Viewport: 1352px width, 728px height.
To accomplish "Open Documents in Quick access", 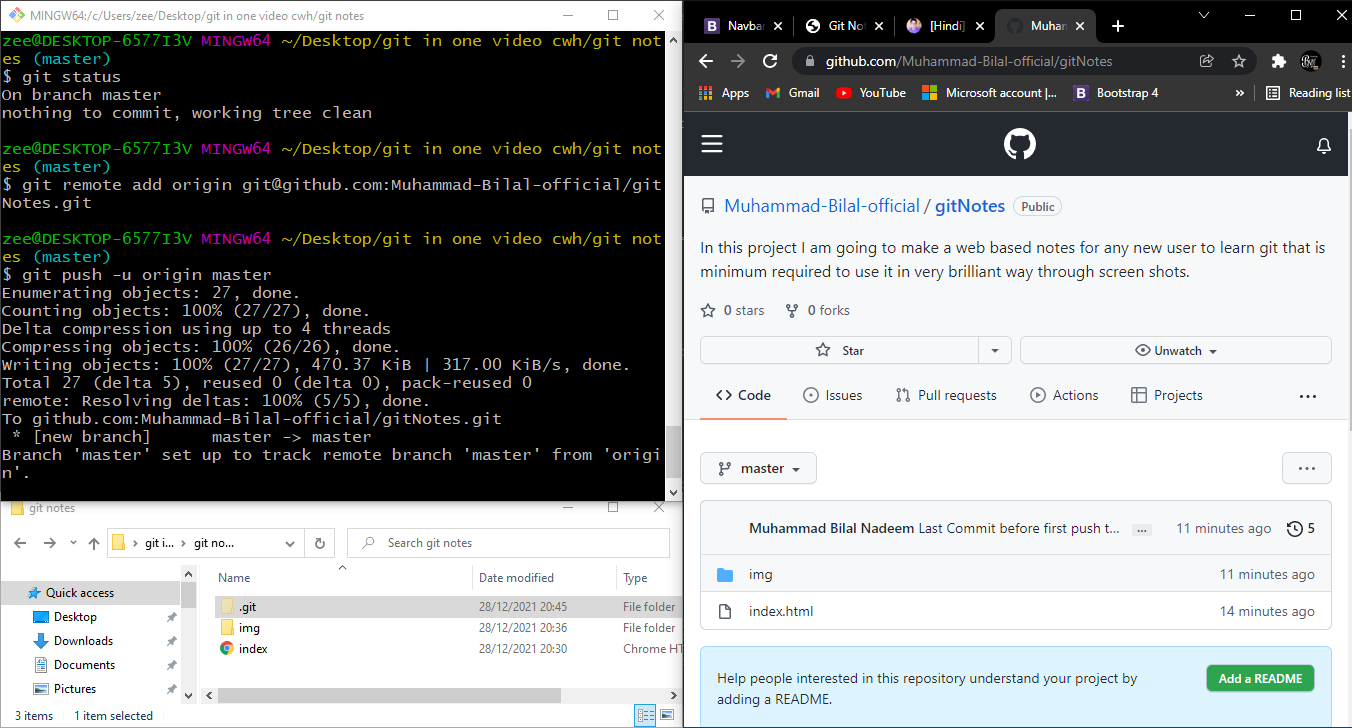I will (x=84, y=665).
